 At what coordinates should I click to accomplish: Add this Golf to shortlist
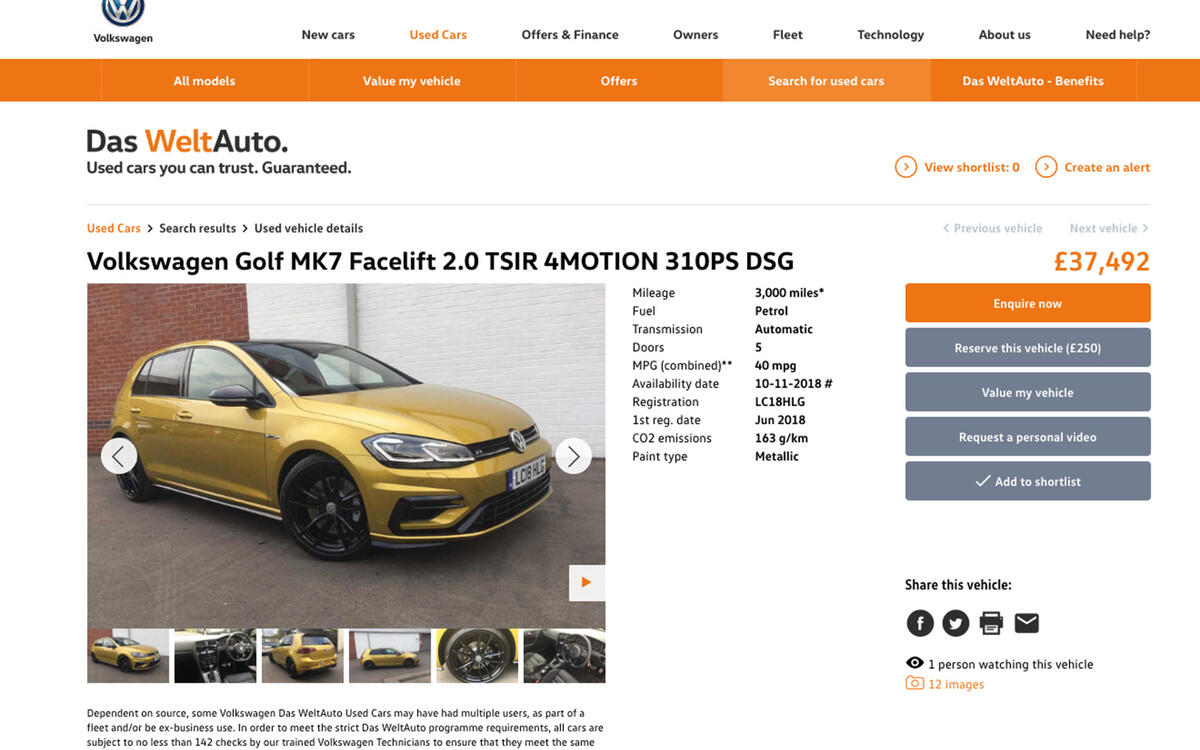pyautogui.click(x=1027, y=481)
